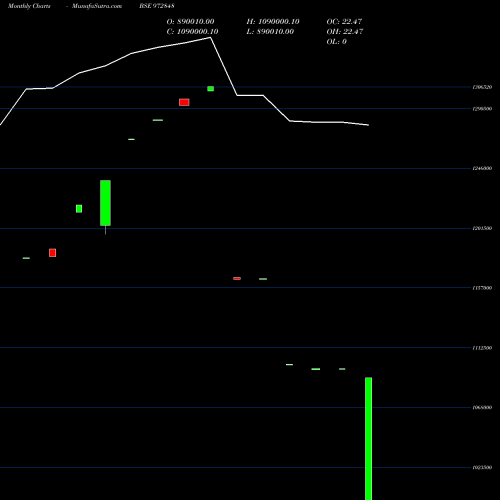Click the small green candle on the 1306520 line
This screenshot has width=500, height=500.
[x=211, y=89]
